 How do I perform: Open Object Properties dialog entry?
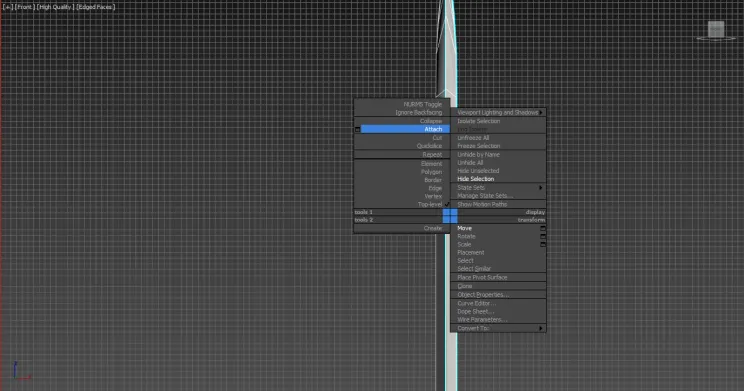pos(483,295)
